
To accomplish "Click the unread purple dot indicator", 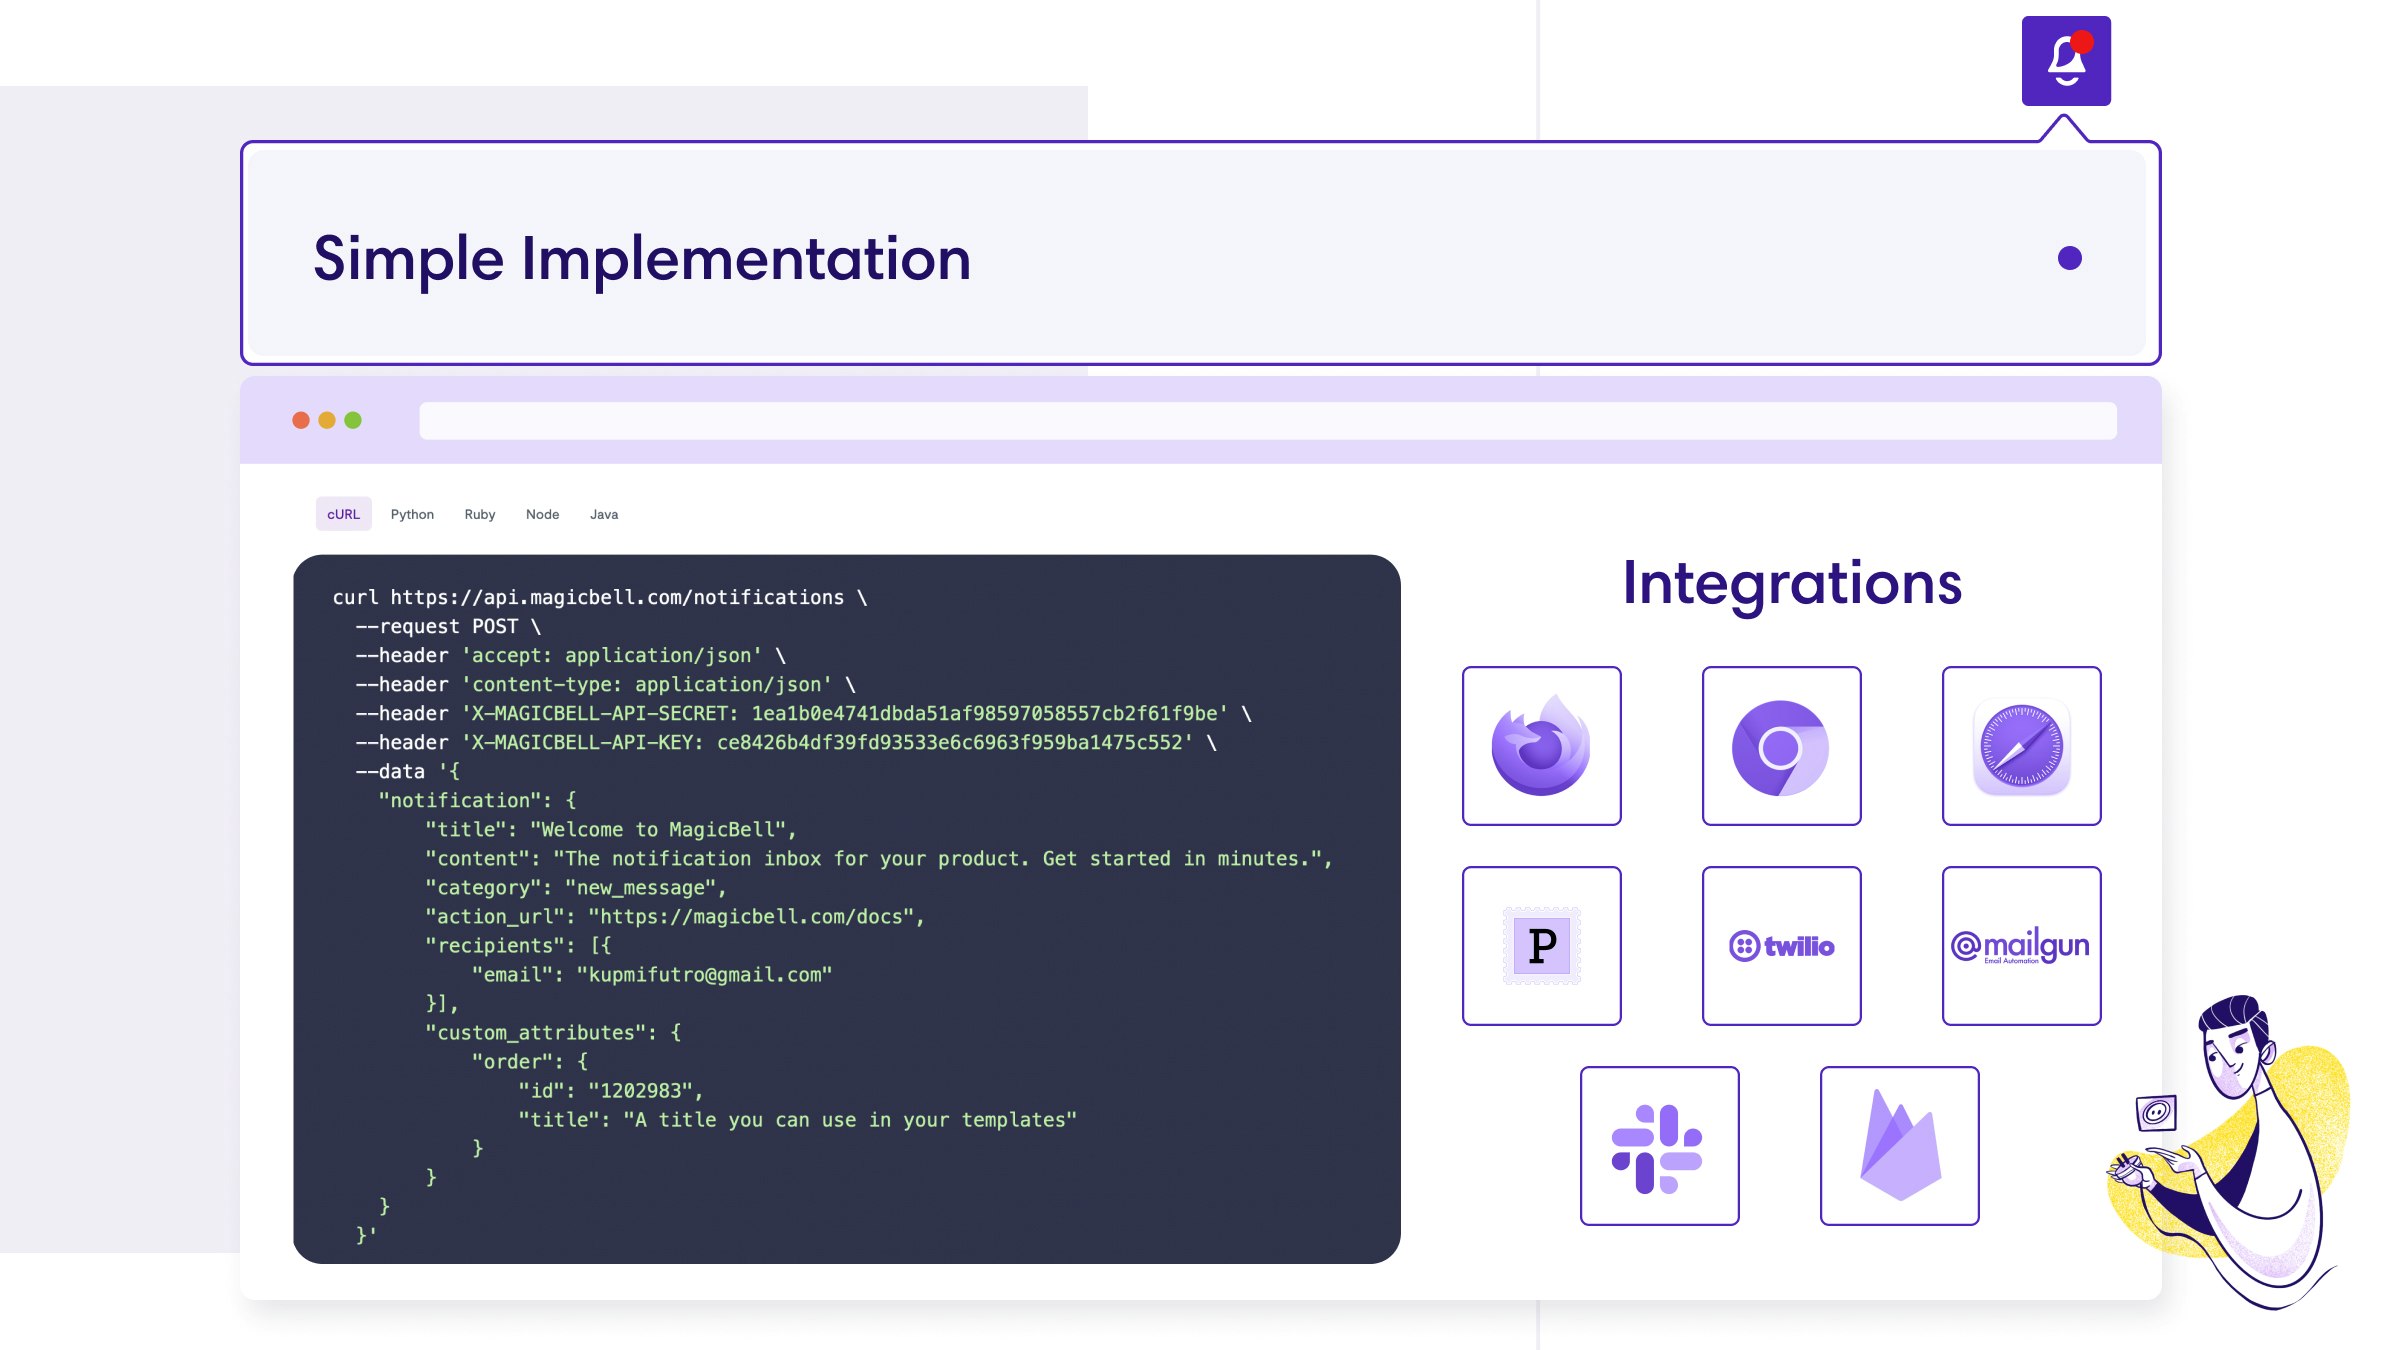I will click(2069, 259).
